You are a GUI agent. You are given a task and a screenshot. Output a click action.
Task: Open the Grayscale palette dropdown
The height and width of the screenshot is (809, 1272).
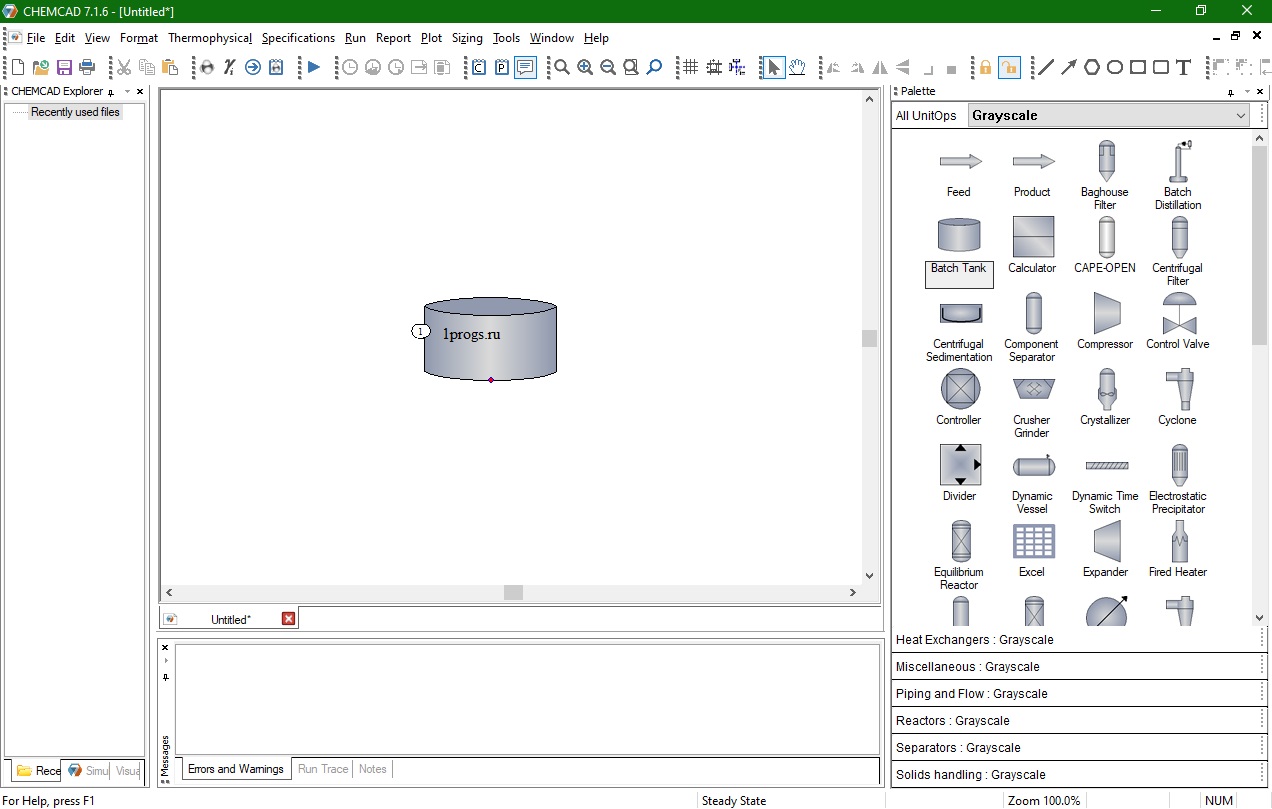1110,115
